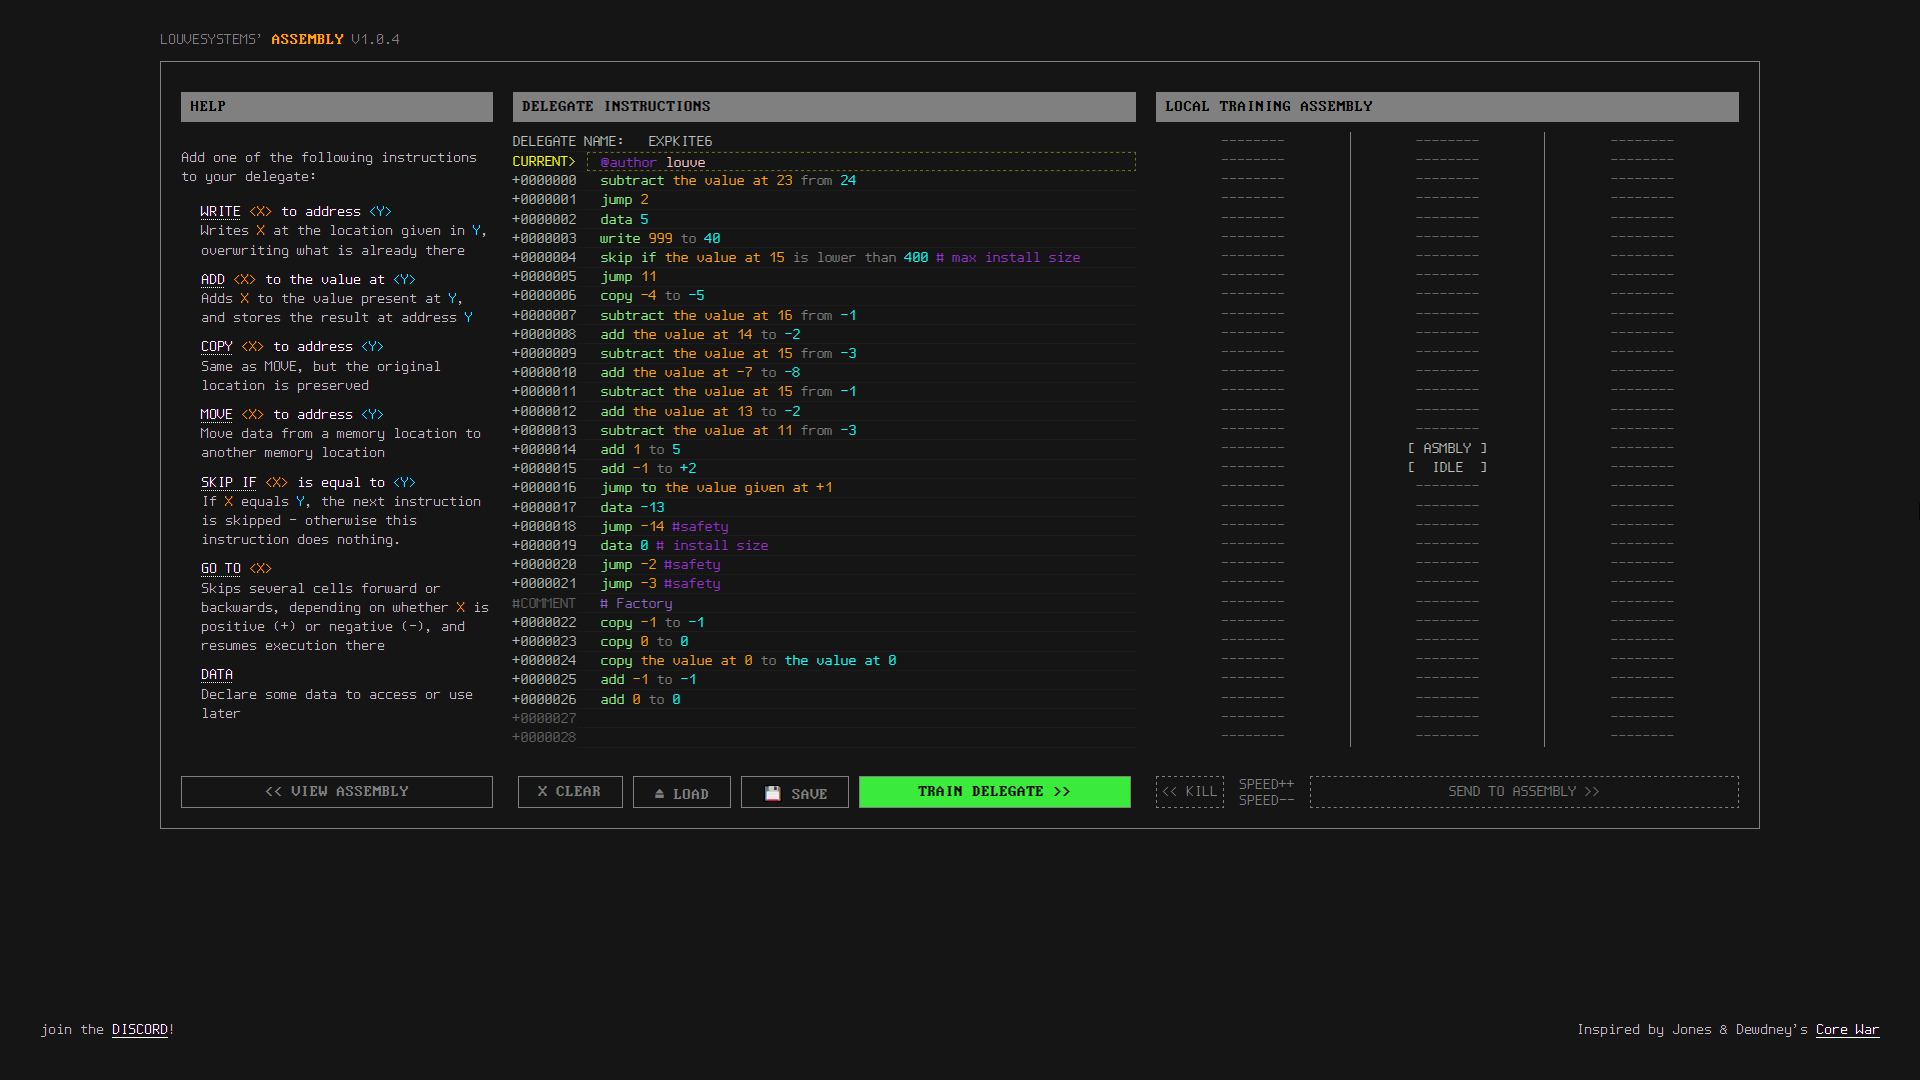Click the eject icon on LOAD
1920x1080 pixels.
pos(659,793)
